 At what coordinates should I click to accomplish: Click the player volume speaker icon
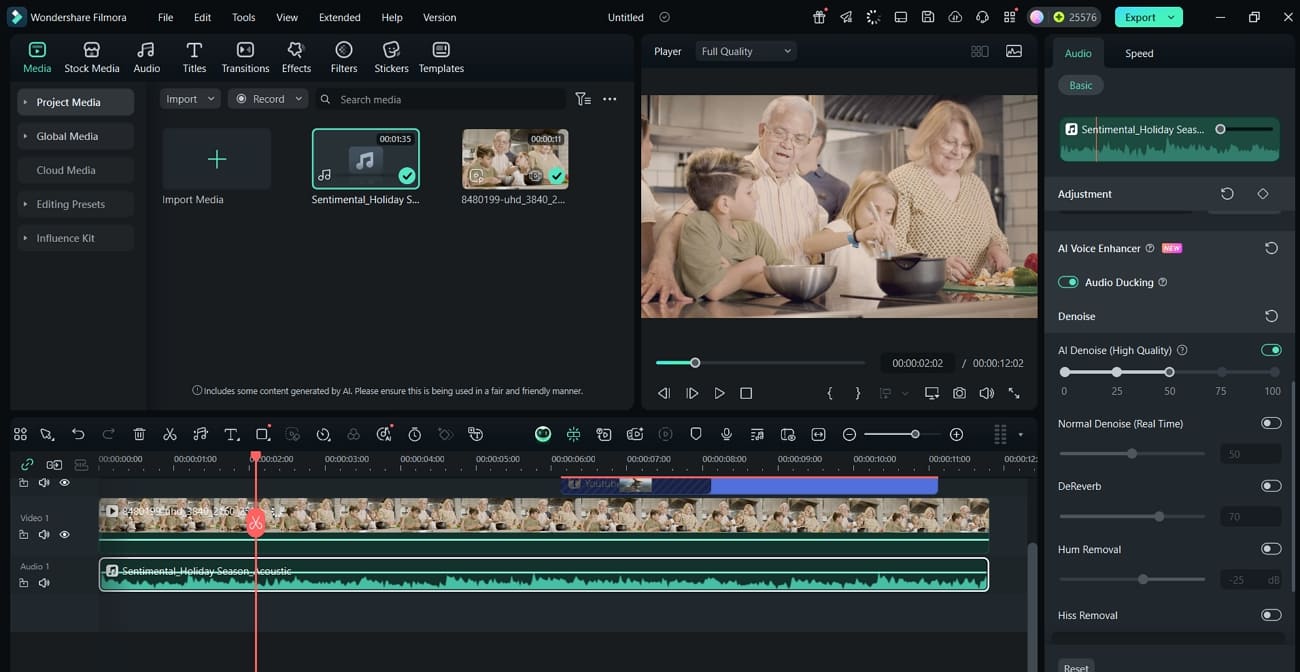click(987, 393)
